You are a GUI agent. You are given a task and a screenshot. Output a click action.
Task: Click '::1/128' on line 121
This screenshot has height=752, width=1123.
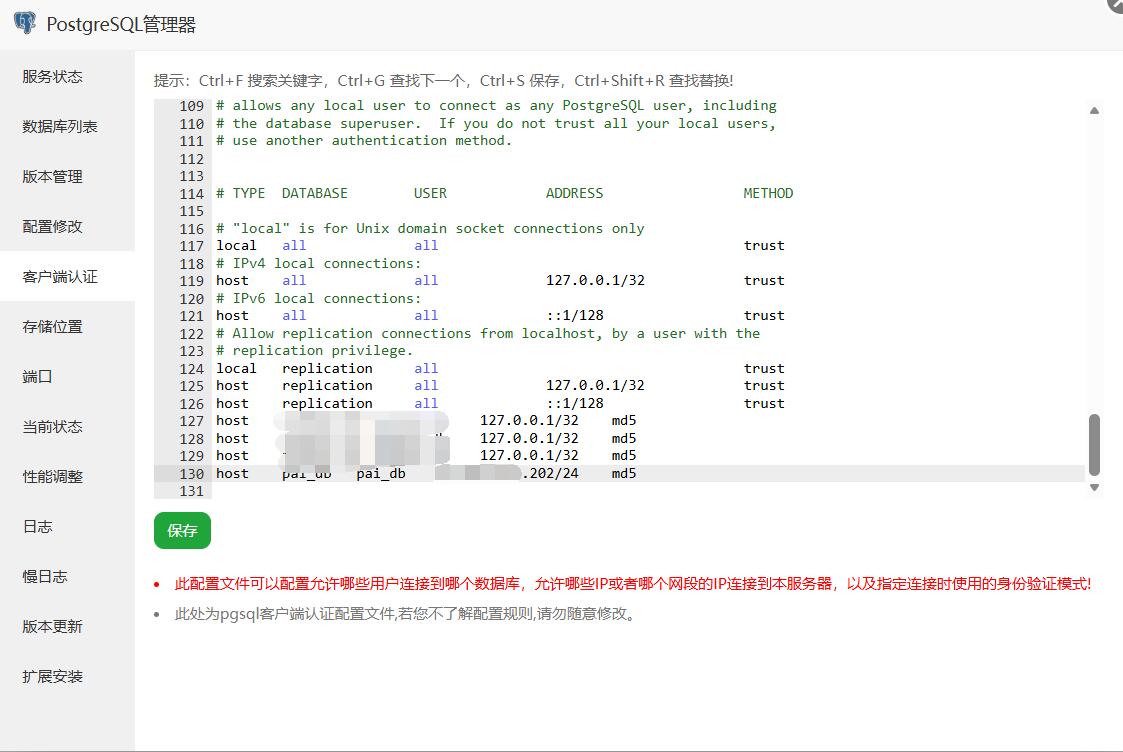tap(574, 316)
